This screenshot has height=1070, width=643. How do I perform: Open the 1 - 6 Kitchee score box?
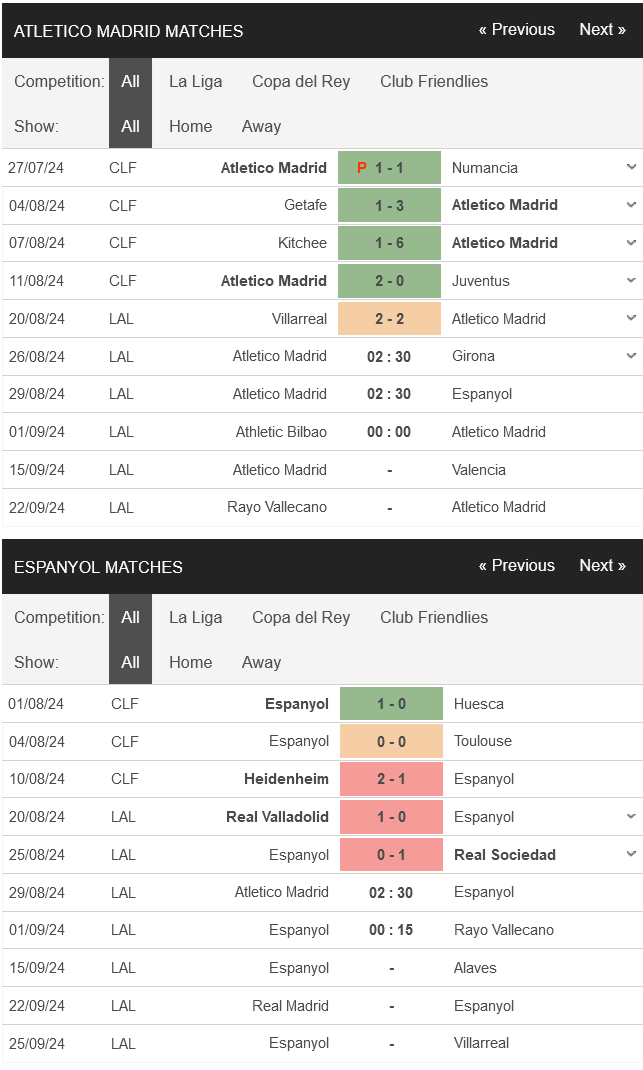(390, 243)
